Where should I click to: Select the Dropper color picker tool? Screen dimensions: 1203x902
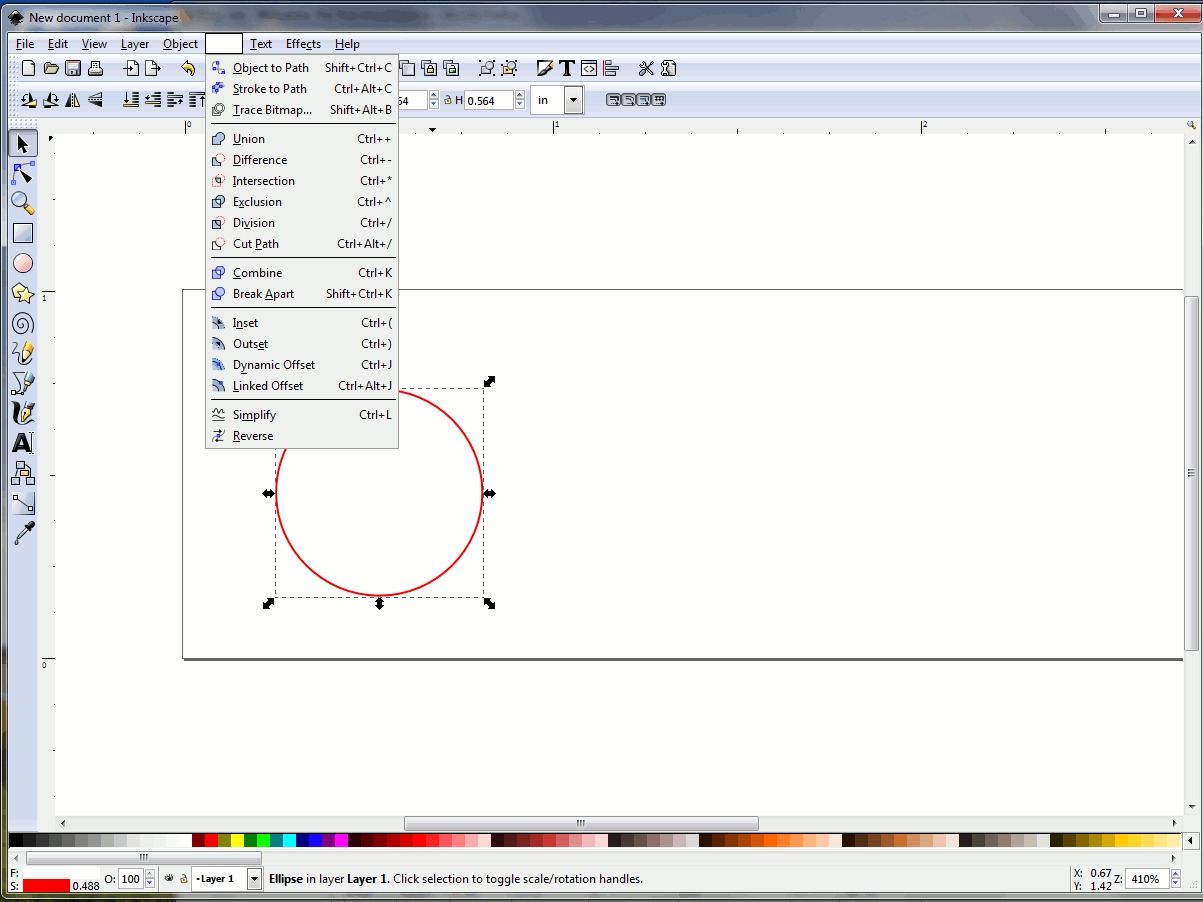click(23, 533)
